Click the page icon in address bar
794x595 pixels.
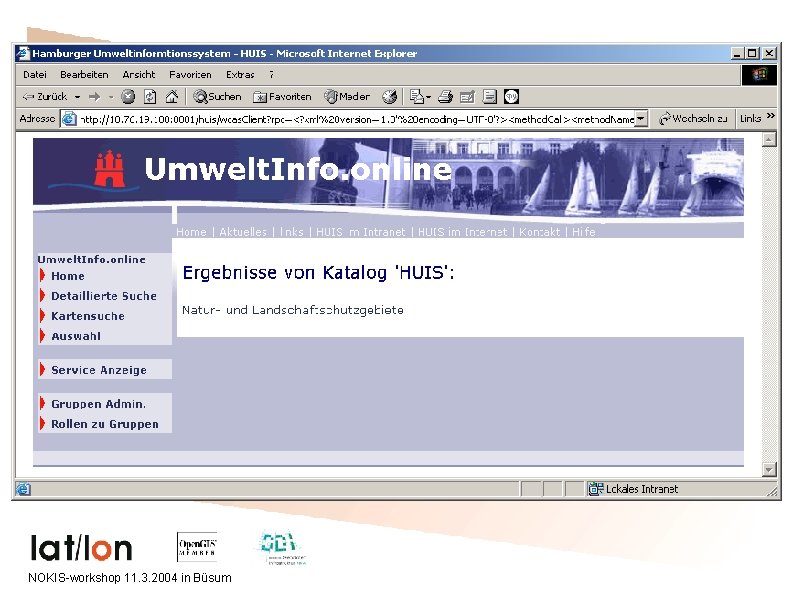pos(69,119)
